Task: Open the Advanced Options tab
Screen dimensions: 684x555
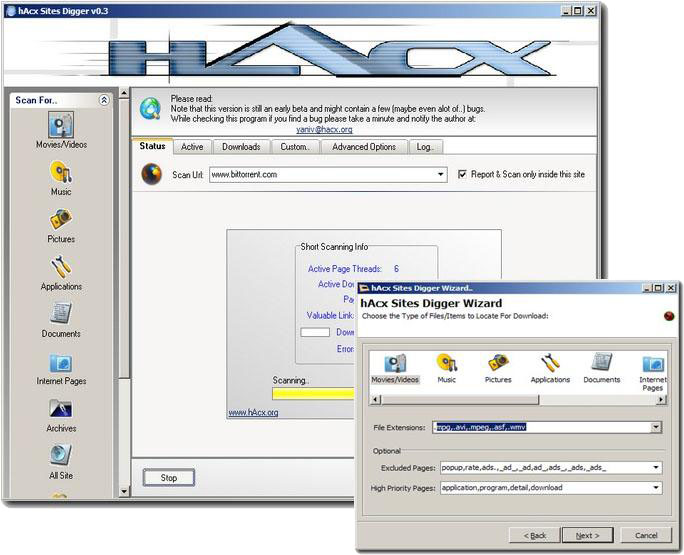Action: [364, 147]
